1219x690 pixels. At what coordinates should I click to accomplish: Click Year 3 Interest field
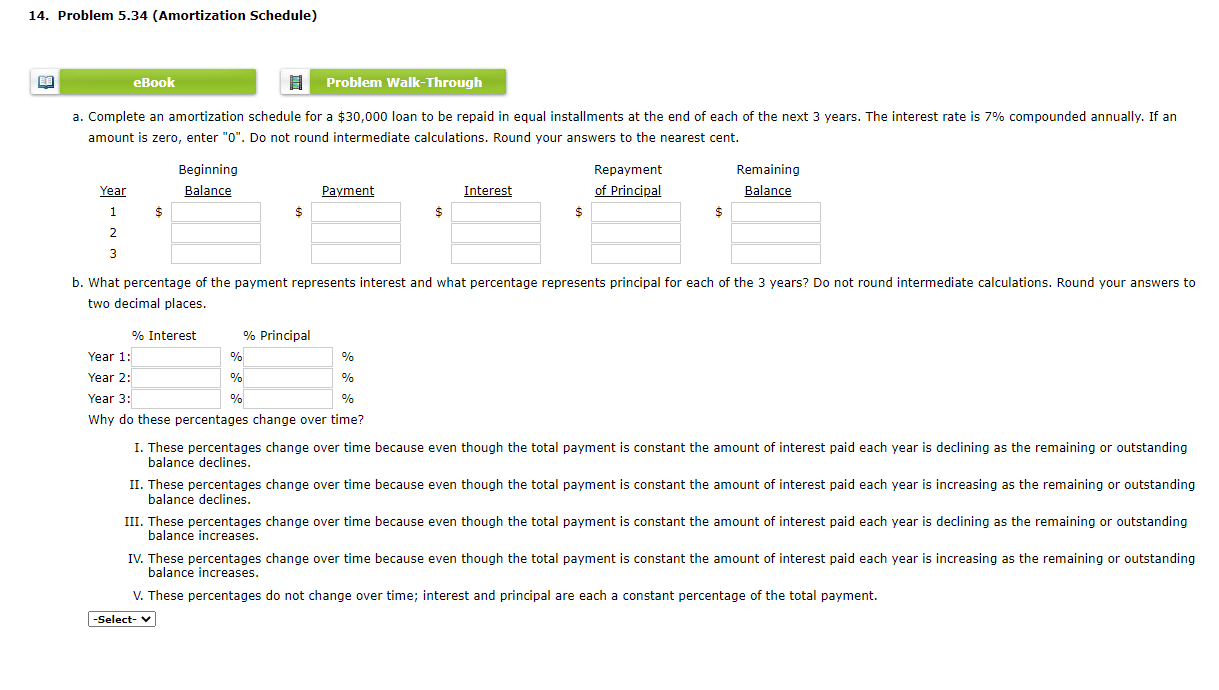pyautogui.click(x=495, y=253)
